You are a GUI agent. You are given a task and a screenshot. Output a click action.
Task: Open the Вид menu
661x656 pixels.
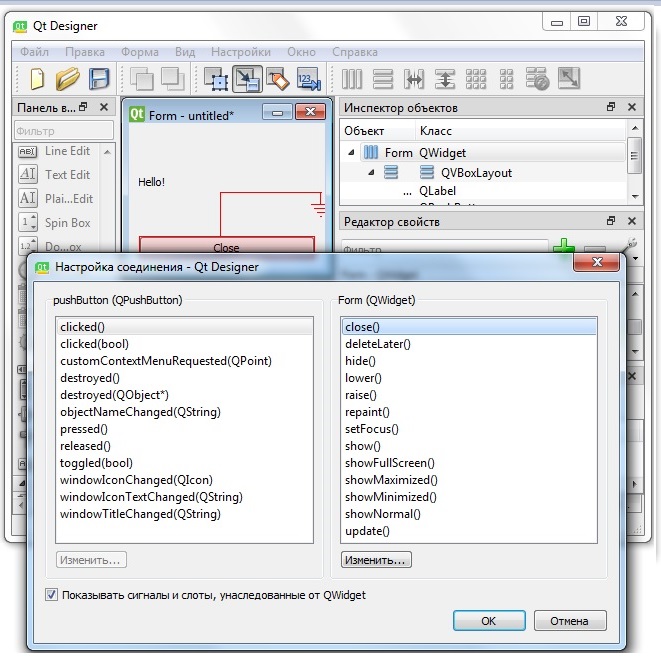185,52
